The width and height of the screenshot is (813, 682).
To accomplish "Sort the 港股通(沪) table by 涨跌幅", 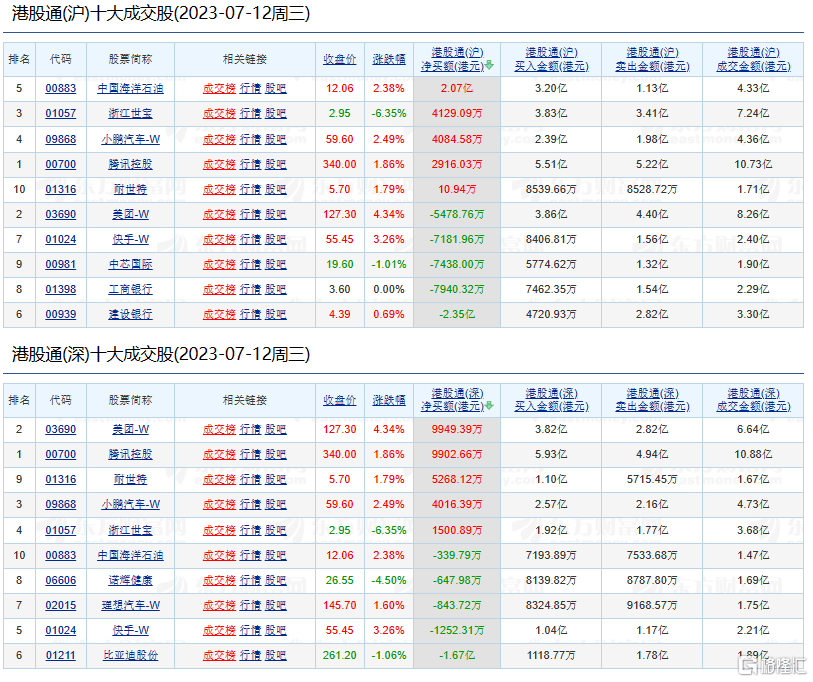I will click(x=389, y=60).
